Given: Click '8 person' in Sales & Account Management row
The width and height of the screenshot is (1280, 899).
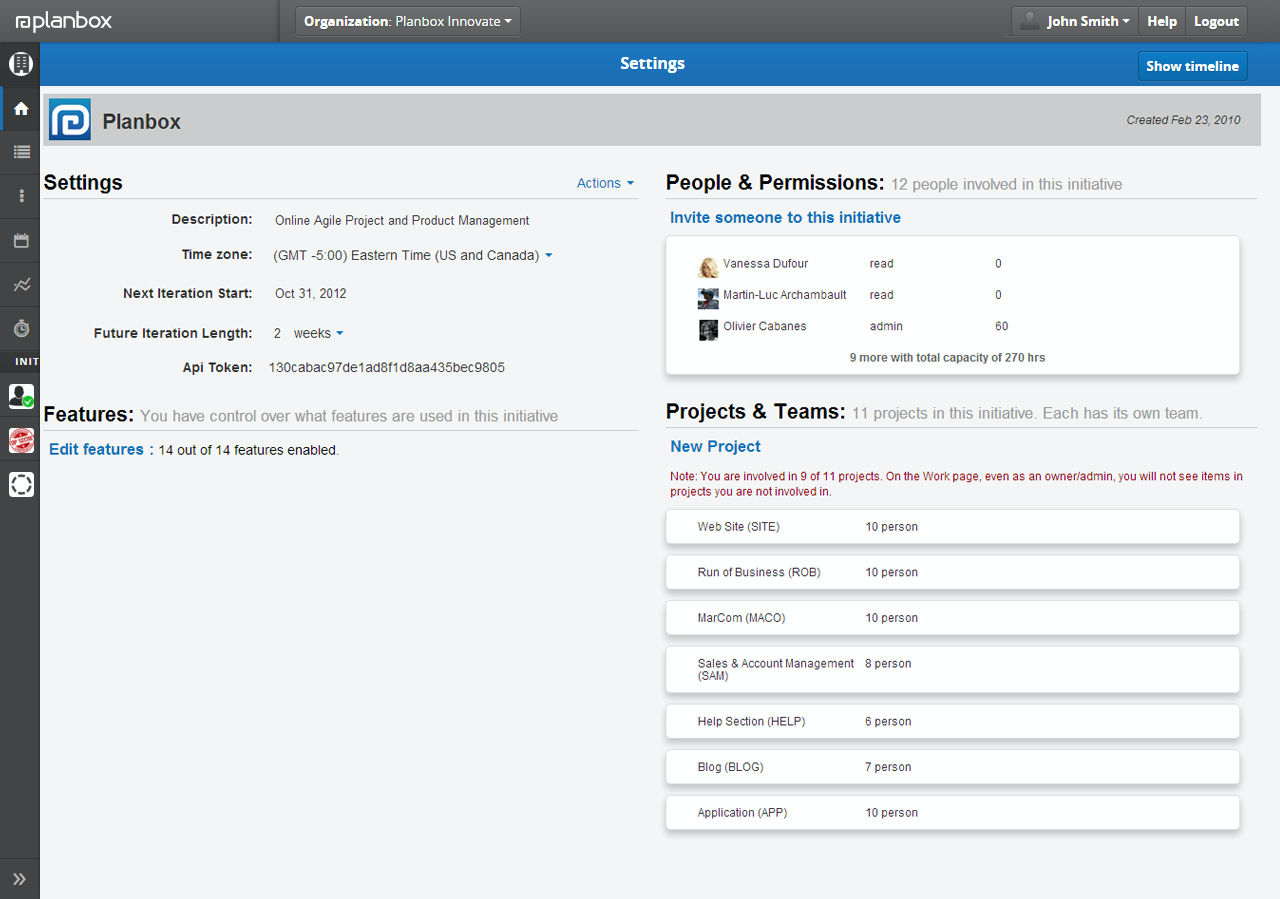Looking at the screenshot, I should [888, 664].
